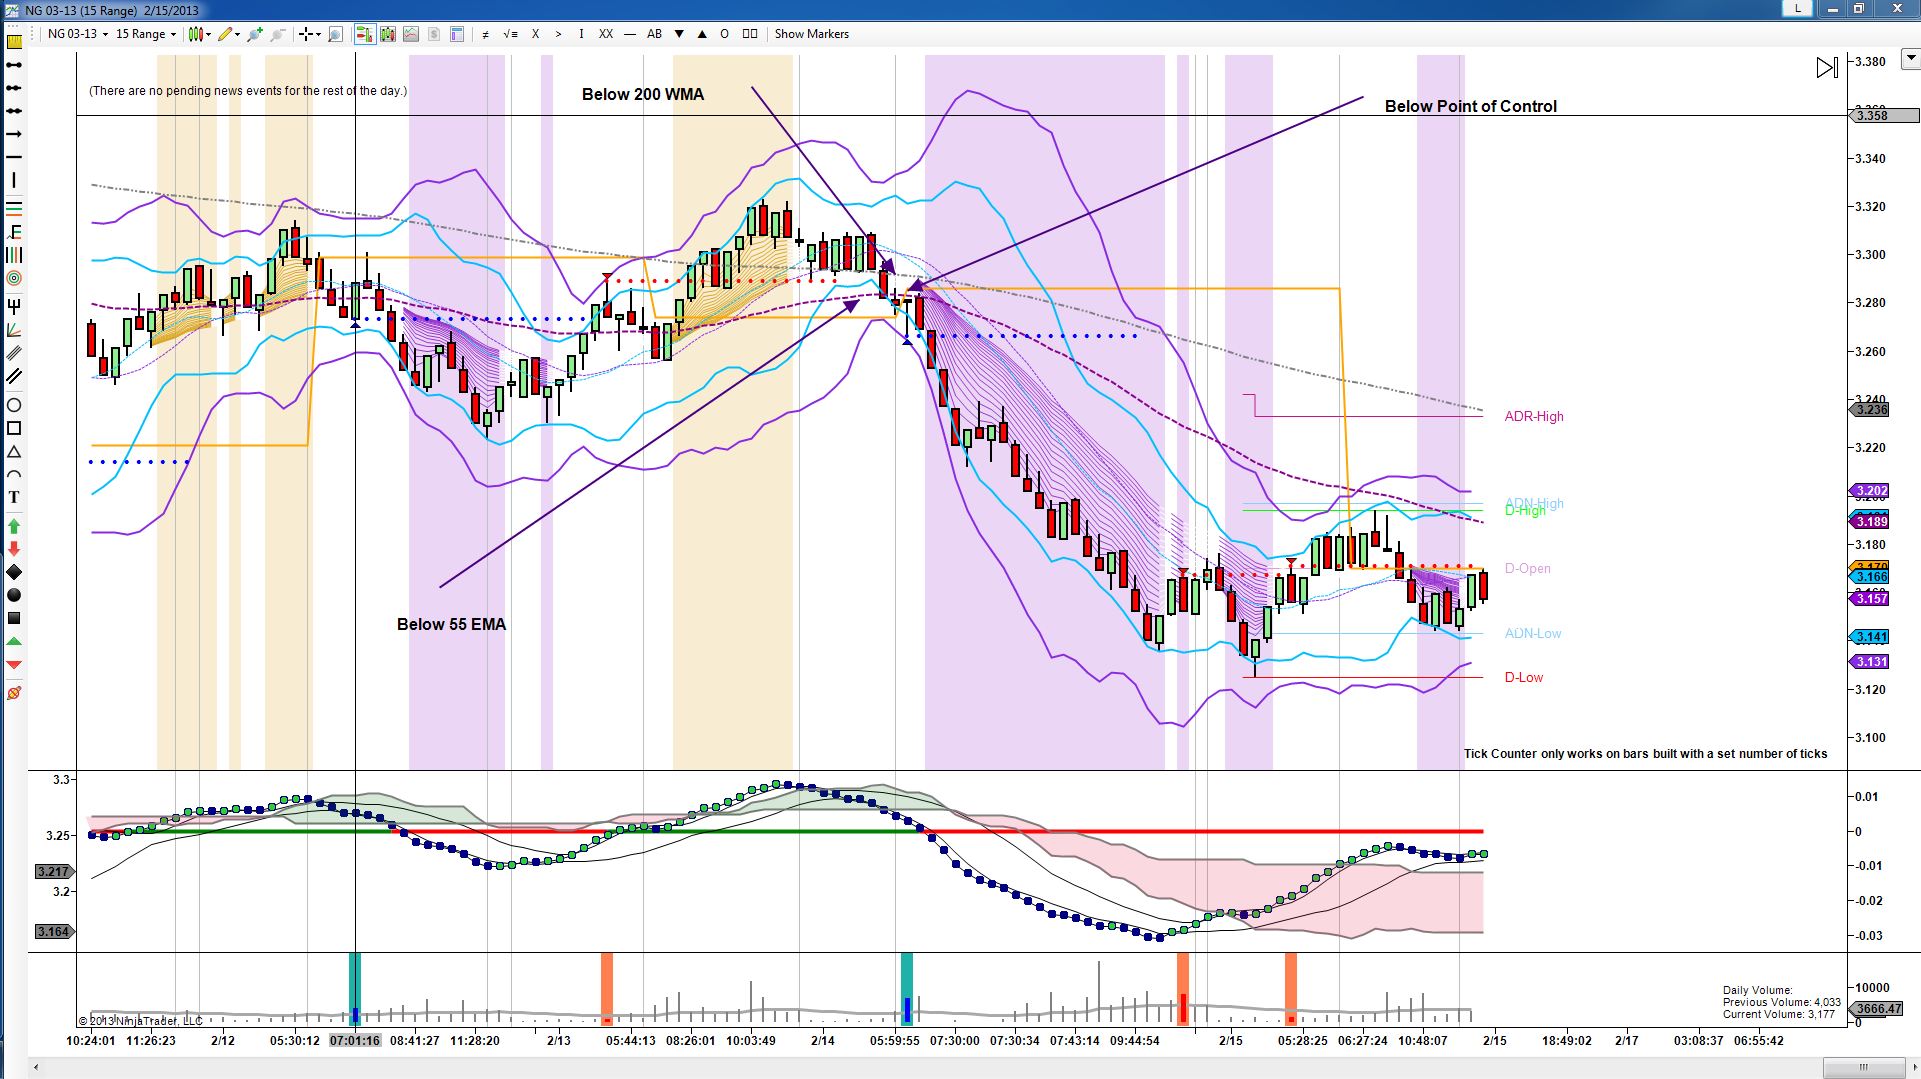Select the Andrews pitchfork tool
This screenshot has height=1079, width=1921.
point(14,306)
